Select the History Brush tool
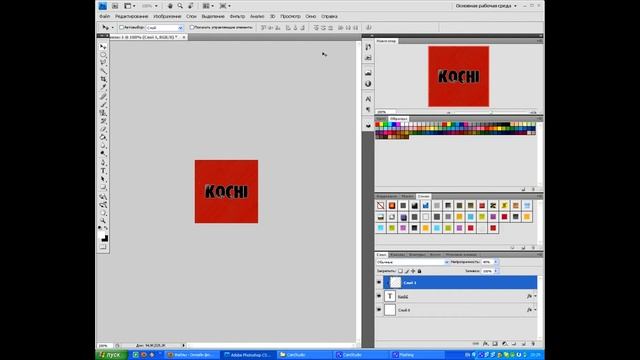The image size is (640, 360). 103,121
